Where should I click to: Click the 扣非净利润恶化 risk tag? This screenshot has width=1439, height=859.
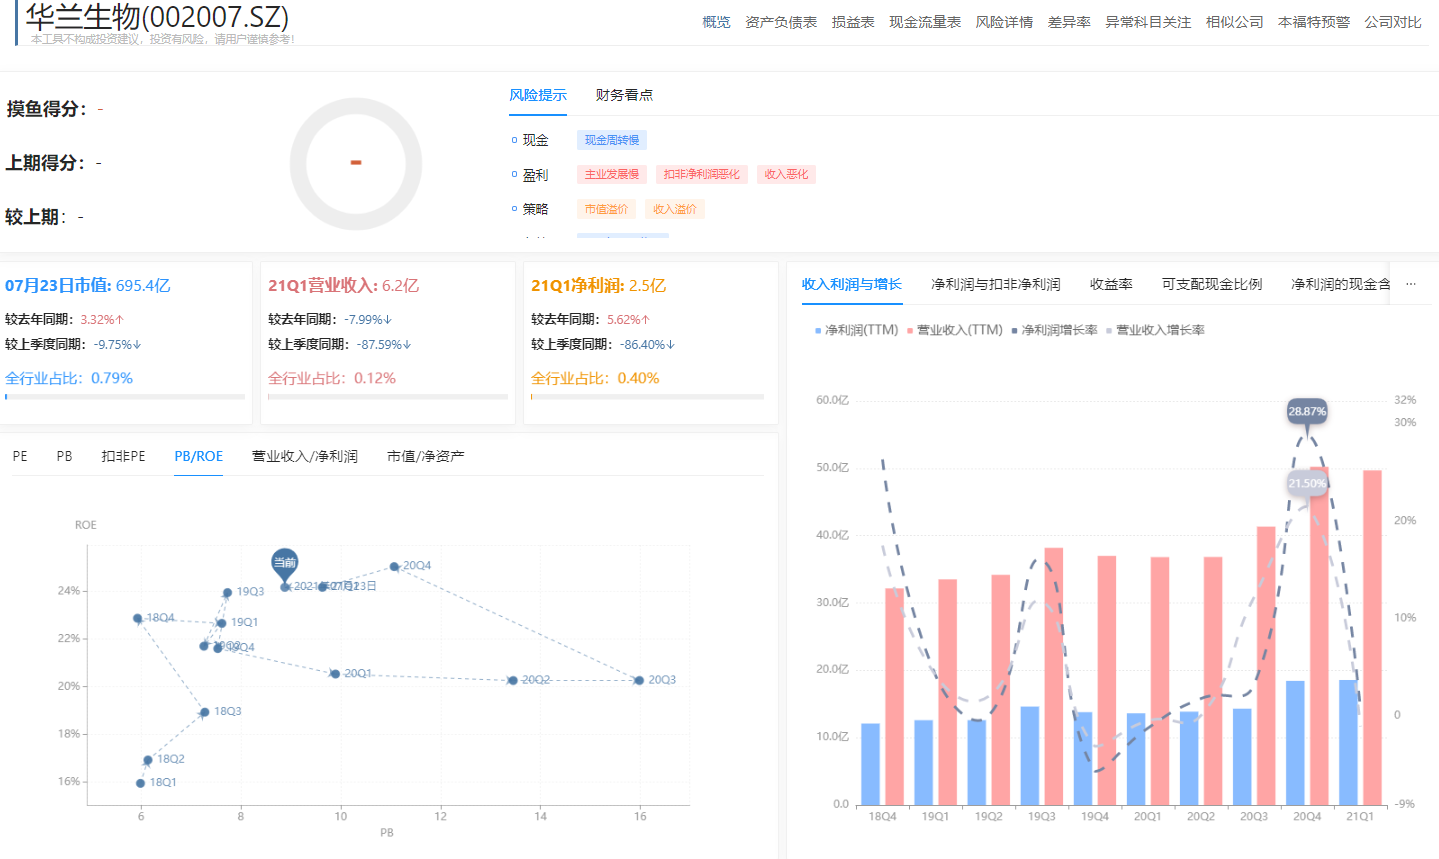click(702, 174)
